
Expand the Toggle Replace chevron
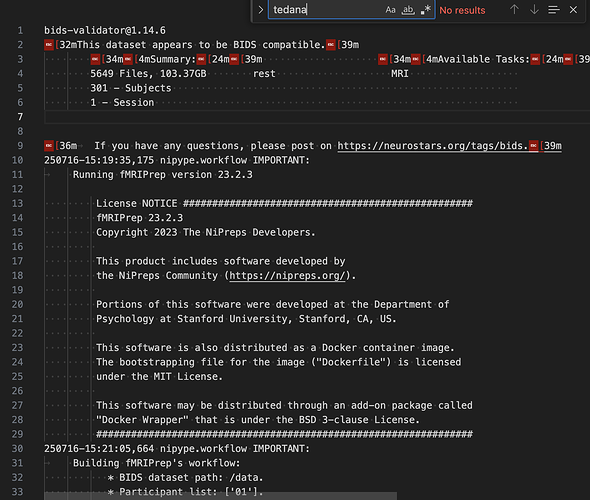click(x=260, y=10)
